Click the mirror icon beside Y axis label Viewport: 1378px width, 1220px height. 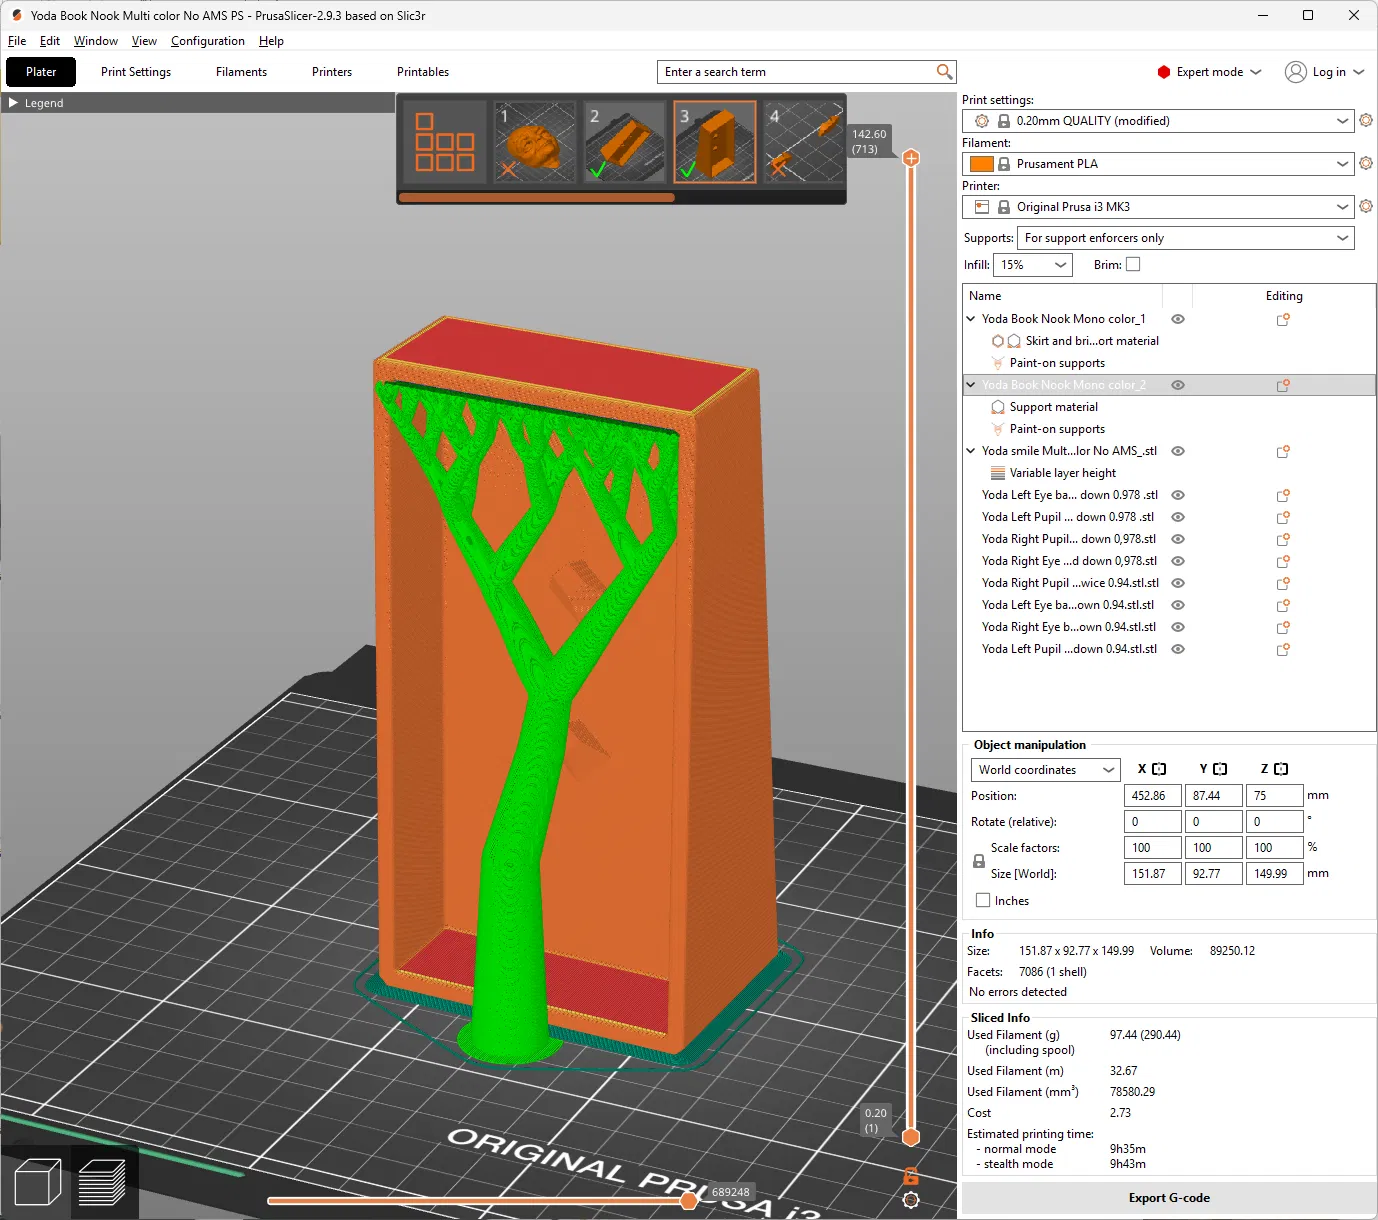pyautogui.click(x=1220, y=769)
